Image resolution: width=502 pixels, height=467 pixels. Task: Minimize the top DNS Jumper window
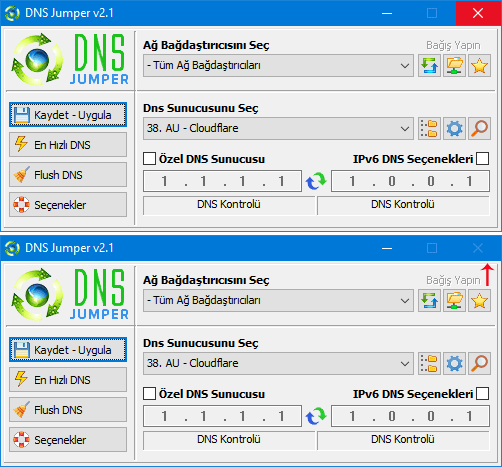(x=387, y=13)
